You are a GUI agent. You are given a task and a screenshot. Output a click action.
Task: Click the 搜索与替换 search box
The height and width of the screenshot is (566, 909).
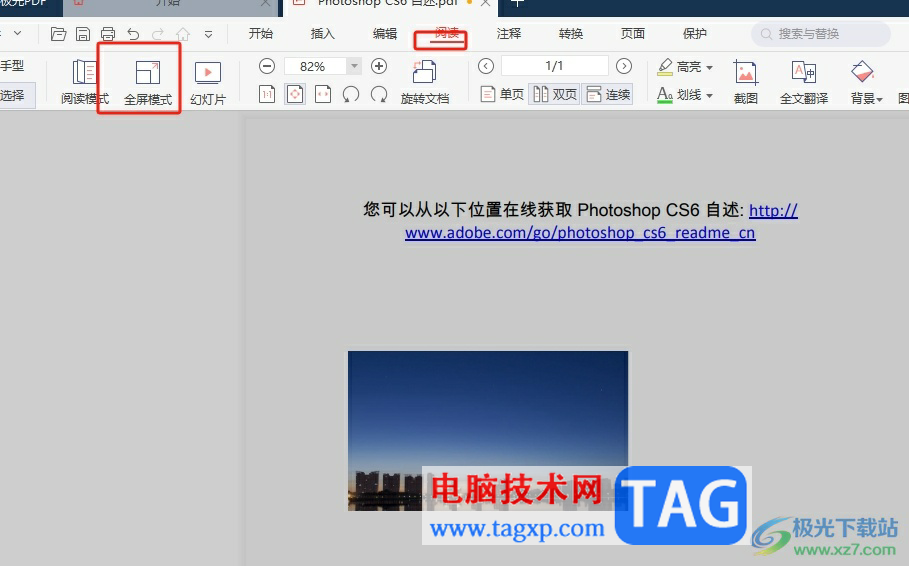point(821,34)
